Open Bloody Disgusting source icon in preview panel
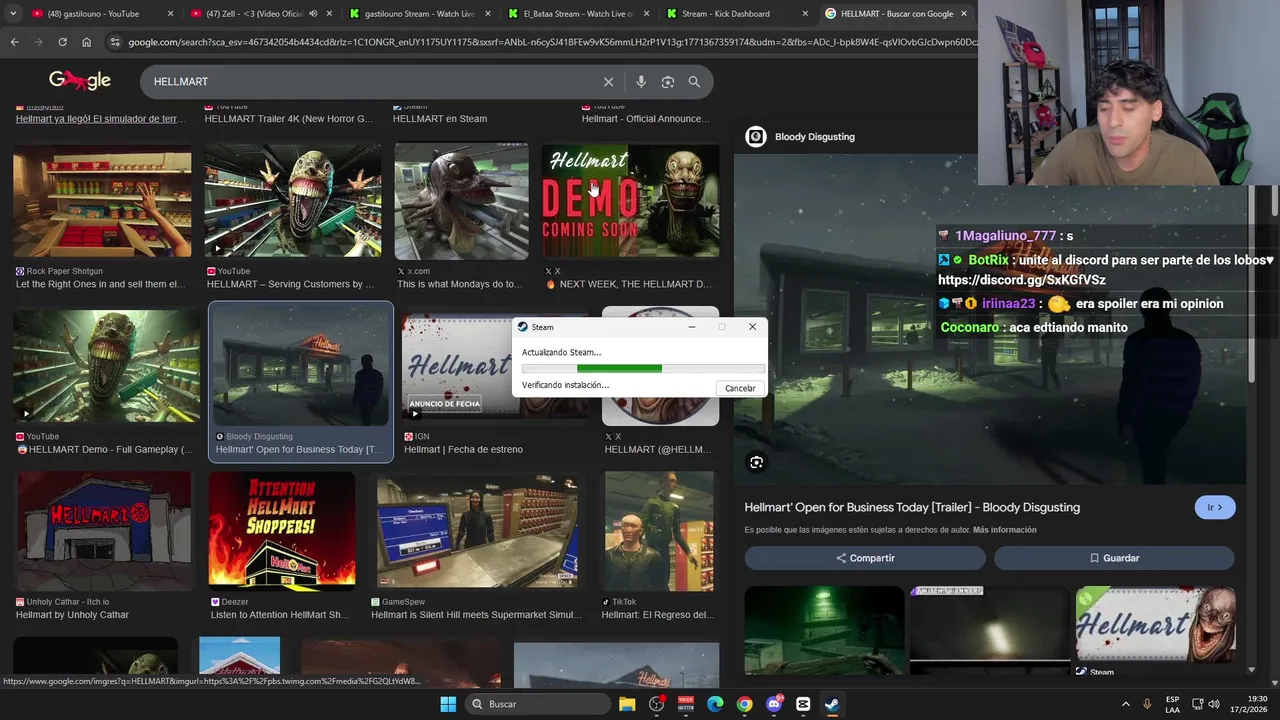The image size is (1280, 720). coord(756,136)
